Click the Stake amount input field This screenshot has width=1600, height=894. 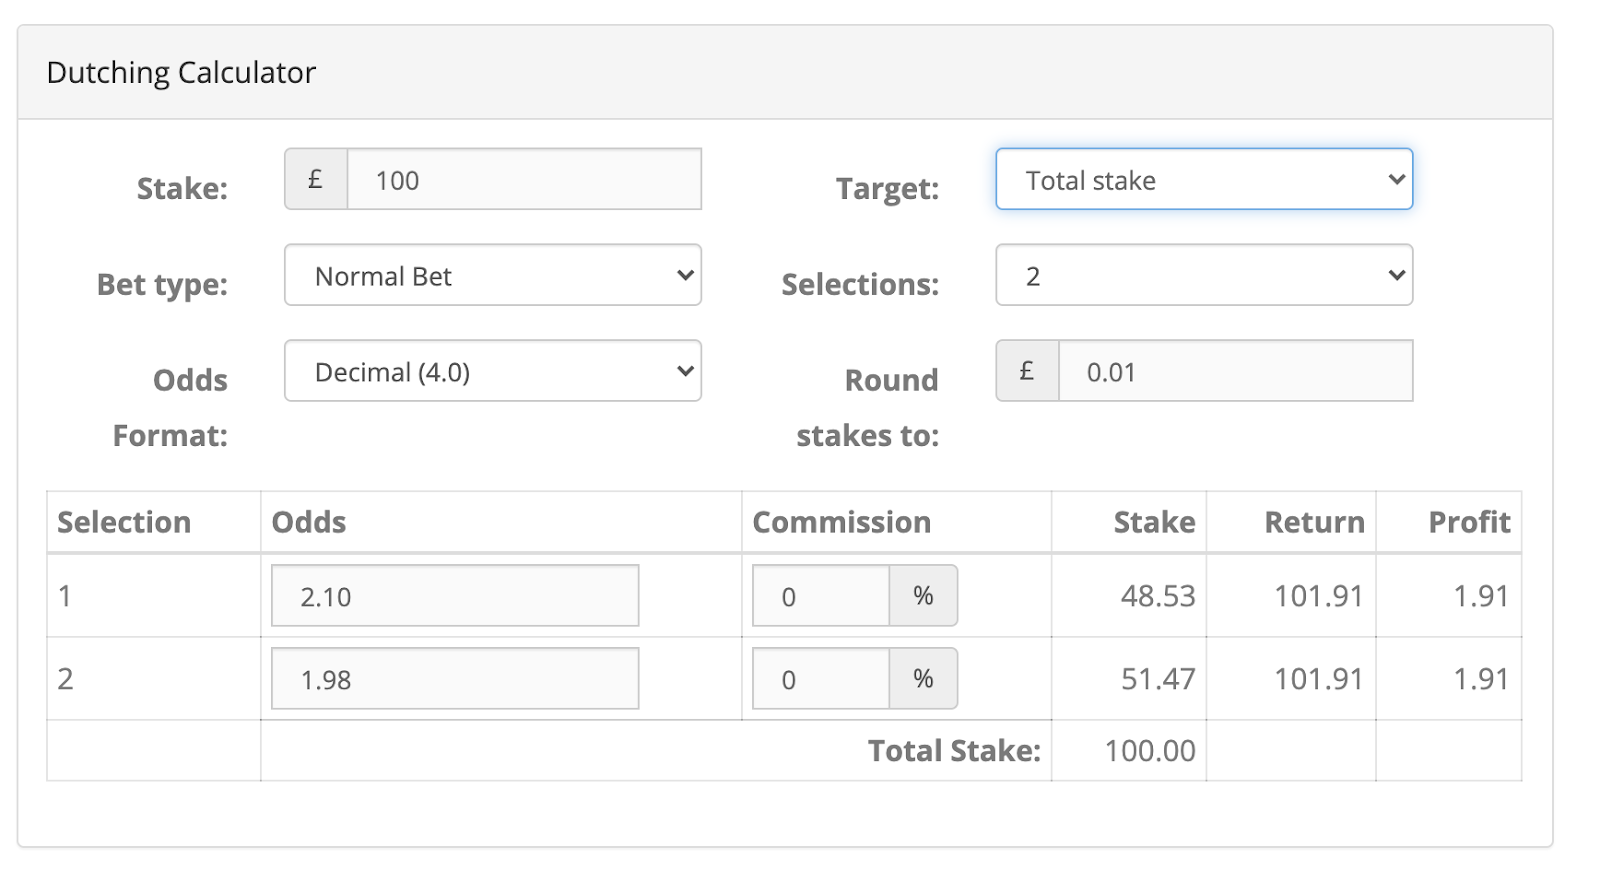(523, 180)
